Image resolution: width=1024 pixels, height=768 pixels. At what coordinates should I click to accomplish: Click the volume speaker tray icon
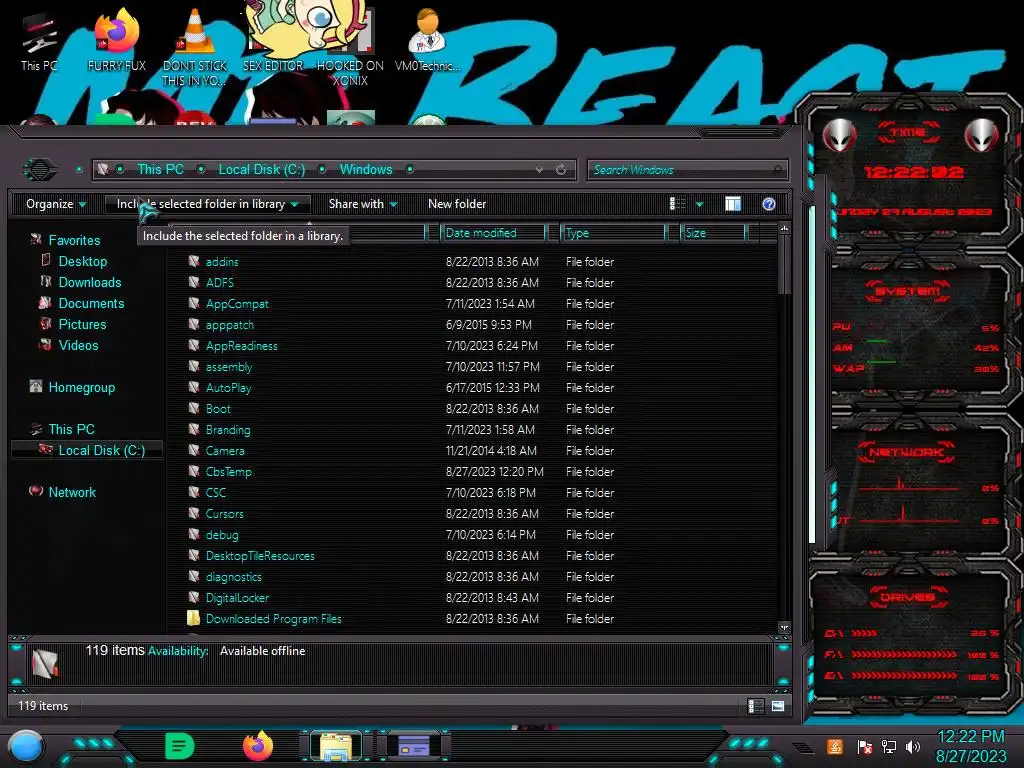coord(913,746)
